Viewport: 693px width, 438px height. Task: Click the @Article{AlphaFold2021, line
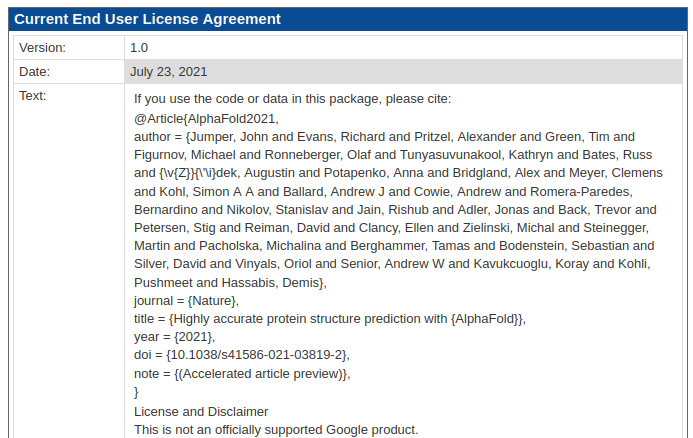click(x=206, y=118)
